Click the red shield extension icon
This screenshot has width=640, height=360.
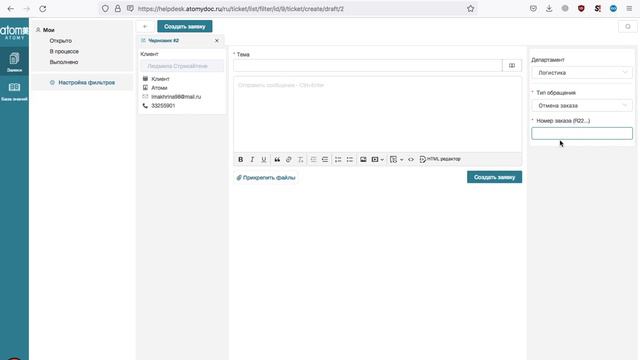point(581,9)
